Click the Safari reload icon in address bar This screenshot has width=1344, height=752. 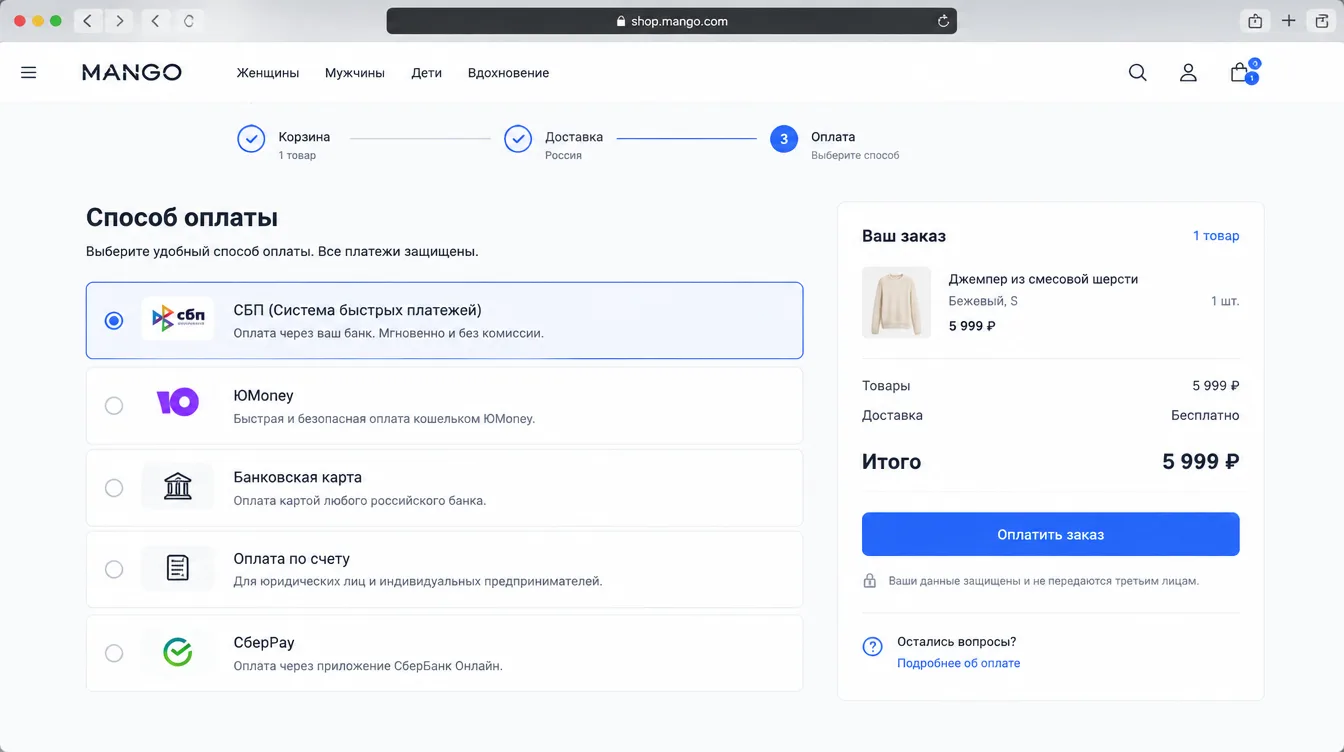[x=942, y=21]
